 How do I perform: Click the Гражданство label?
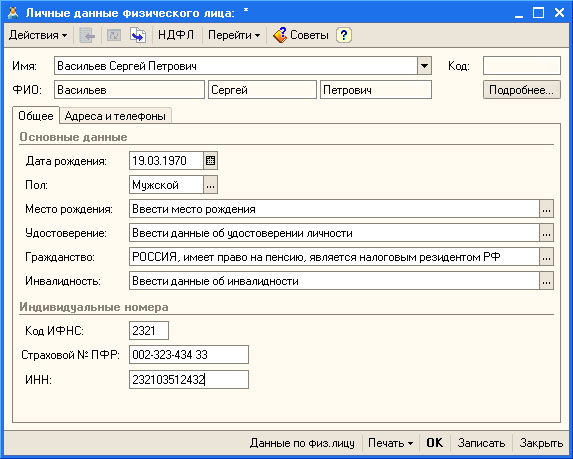pos(60,257)
